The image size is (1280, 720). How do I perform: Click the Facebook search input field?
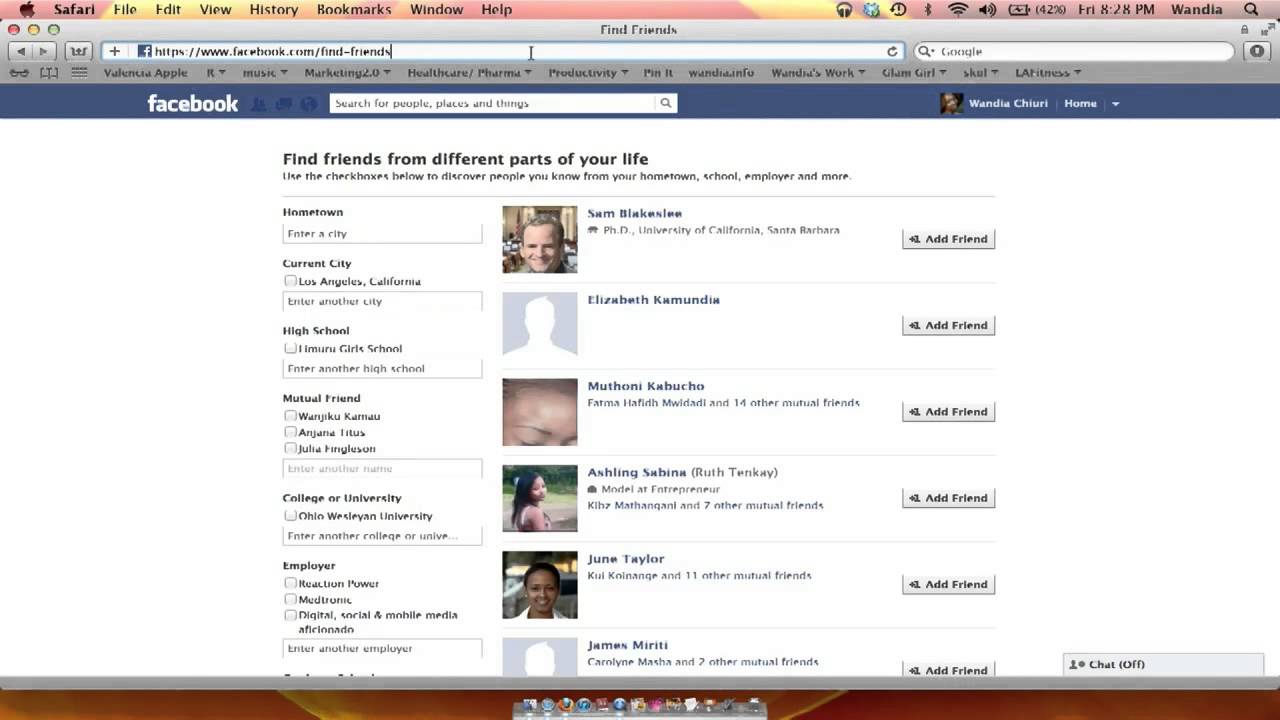click(x=492, y=103)
